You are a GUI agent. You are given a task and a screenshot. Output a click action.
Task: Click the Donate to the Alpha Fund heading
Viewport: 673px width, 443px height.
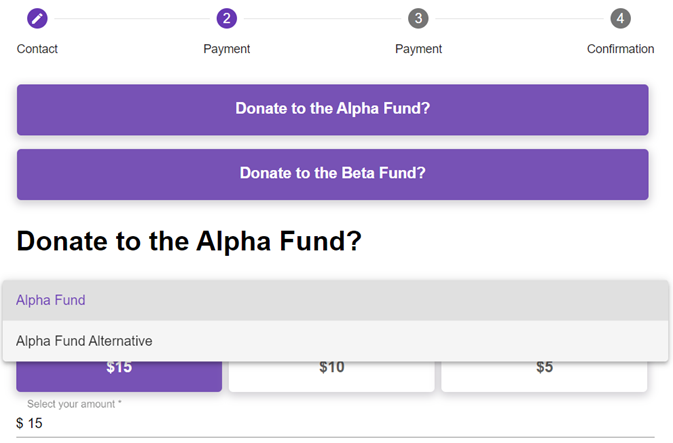(189, 241)
